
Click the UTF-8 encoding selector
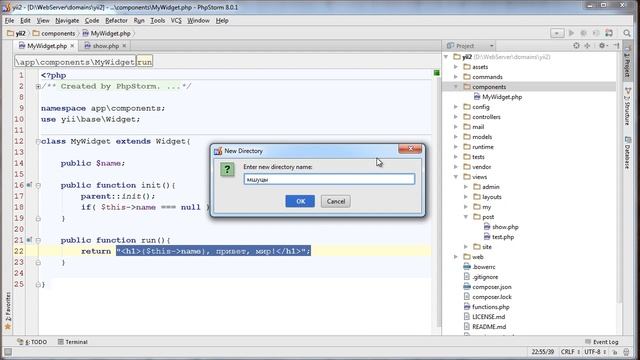(595, 352)
